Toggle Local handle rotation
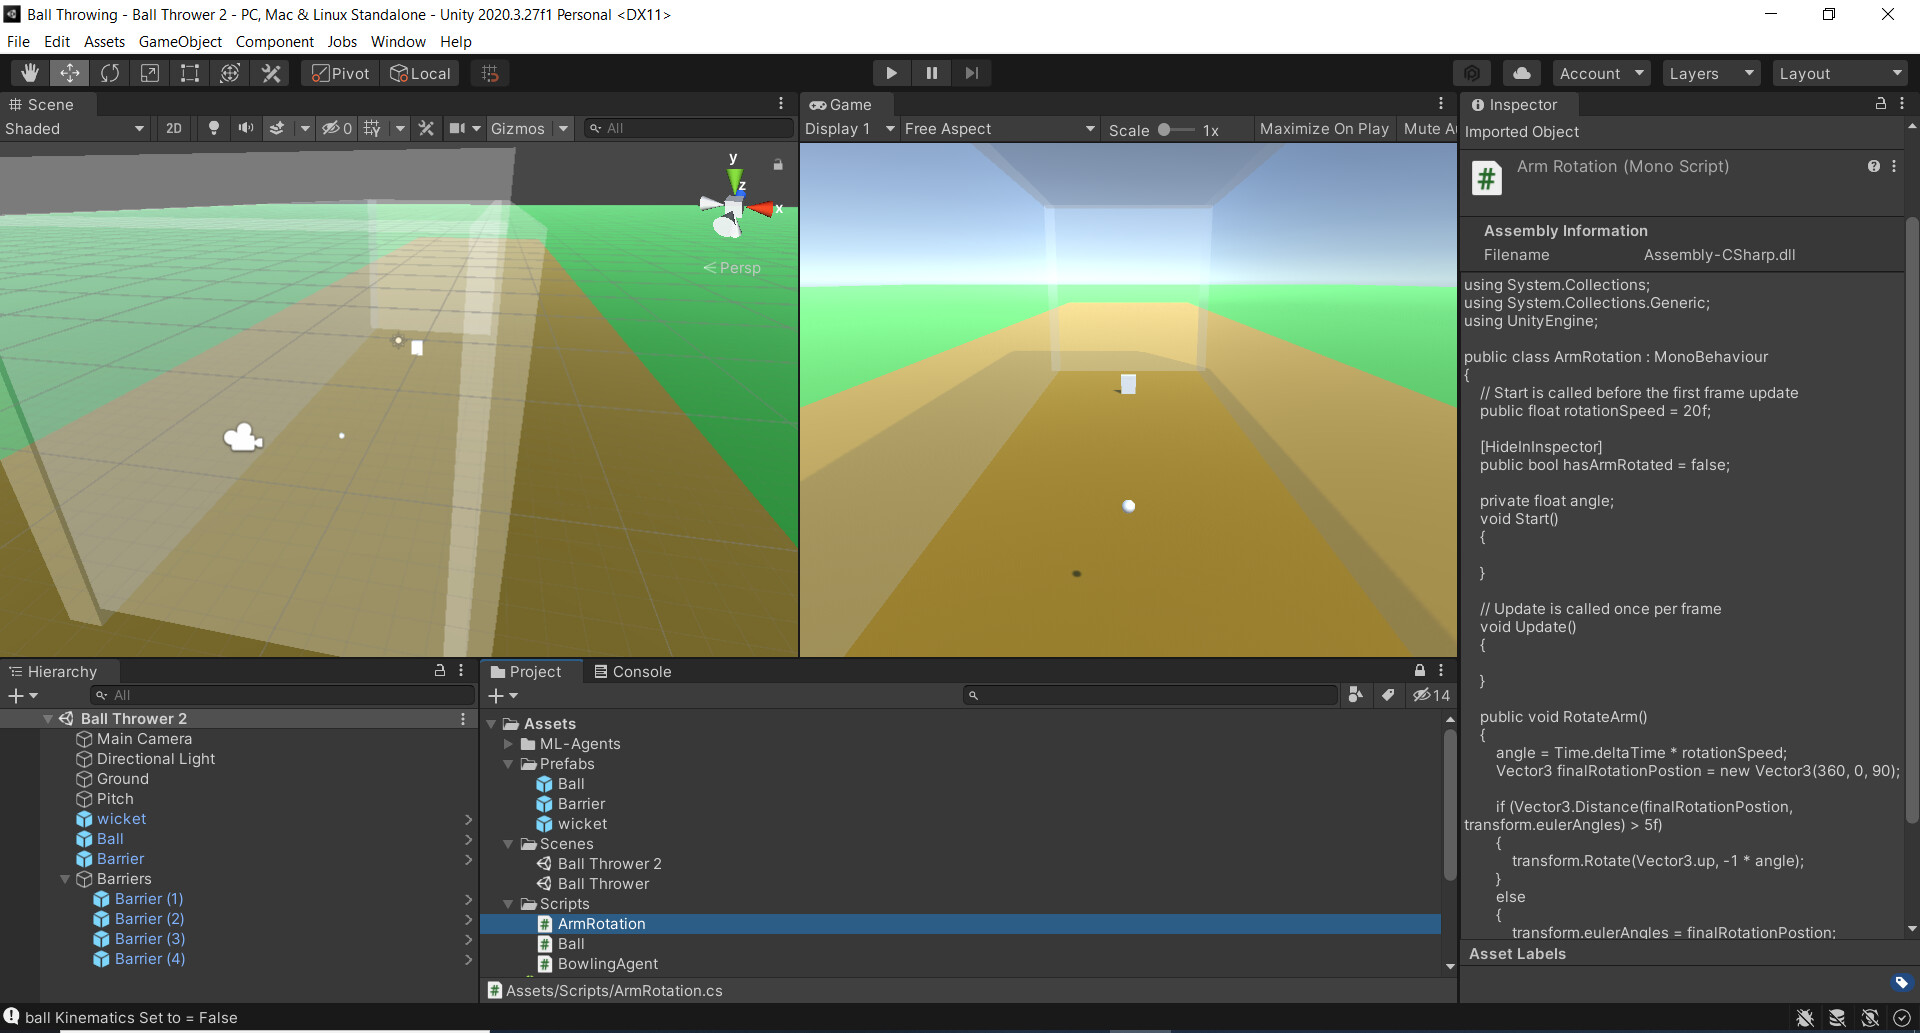1920x1033 pixels. [x=421, y=73]
